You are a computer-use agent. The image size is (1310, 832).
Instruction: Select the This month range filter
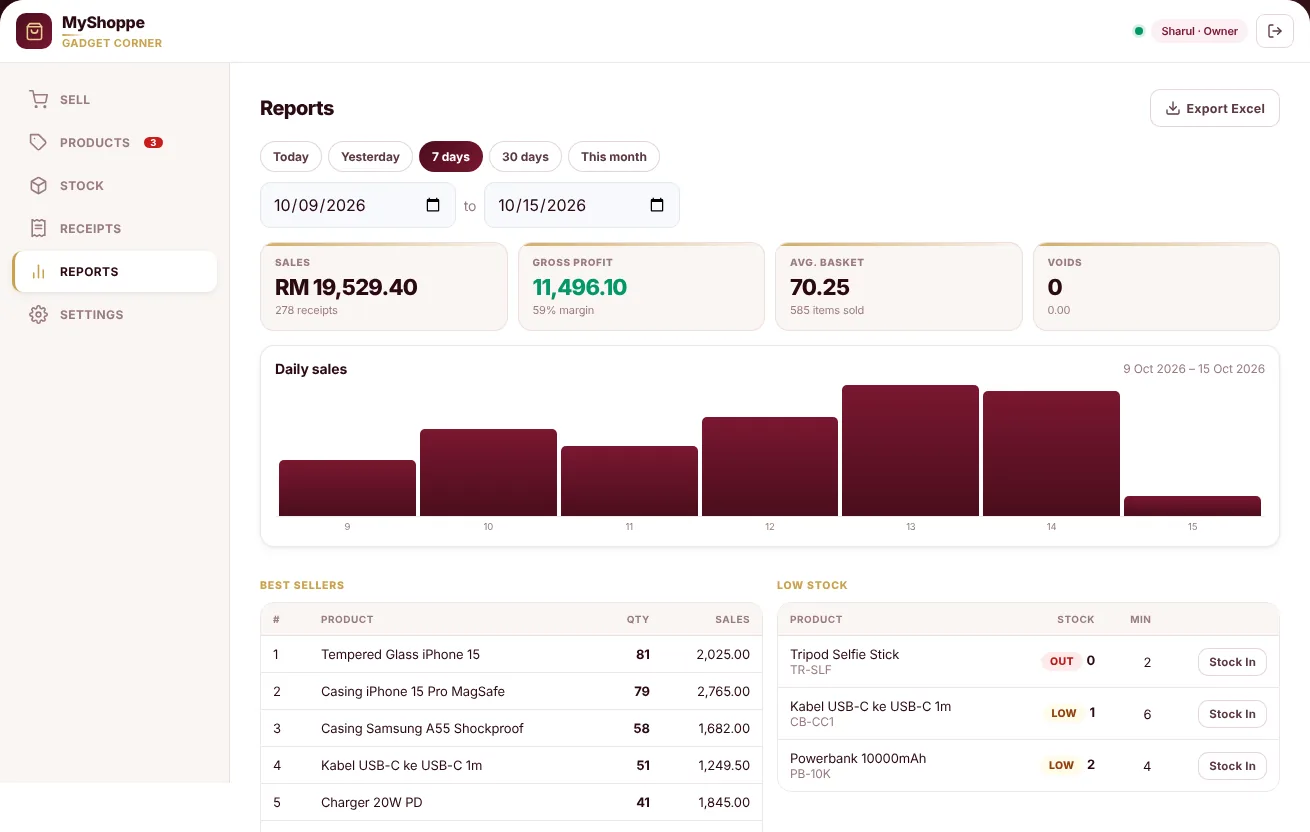614,157
